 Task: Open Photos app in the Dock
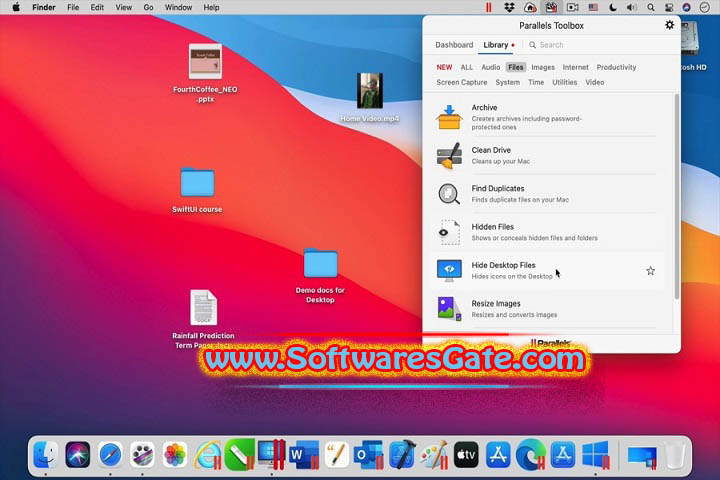[x=174, y=455]
